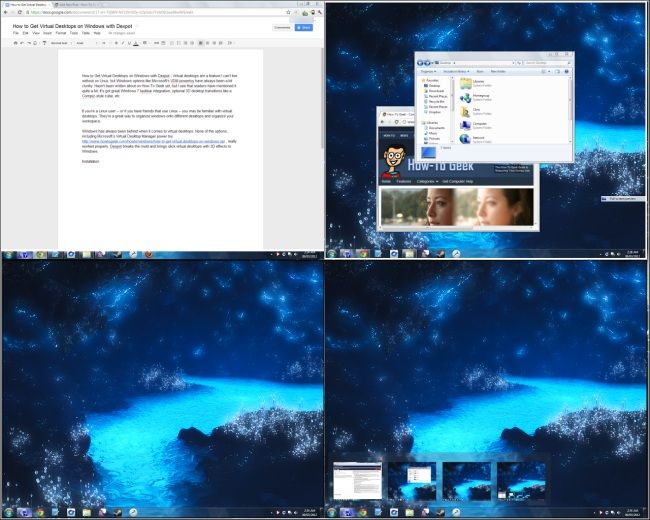Select the Network folder icon in Explorer

tap(466, 139)
